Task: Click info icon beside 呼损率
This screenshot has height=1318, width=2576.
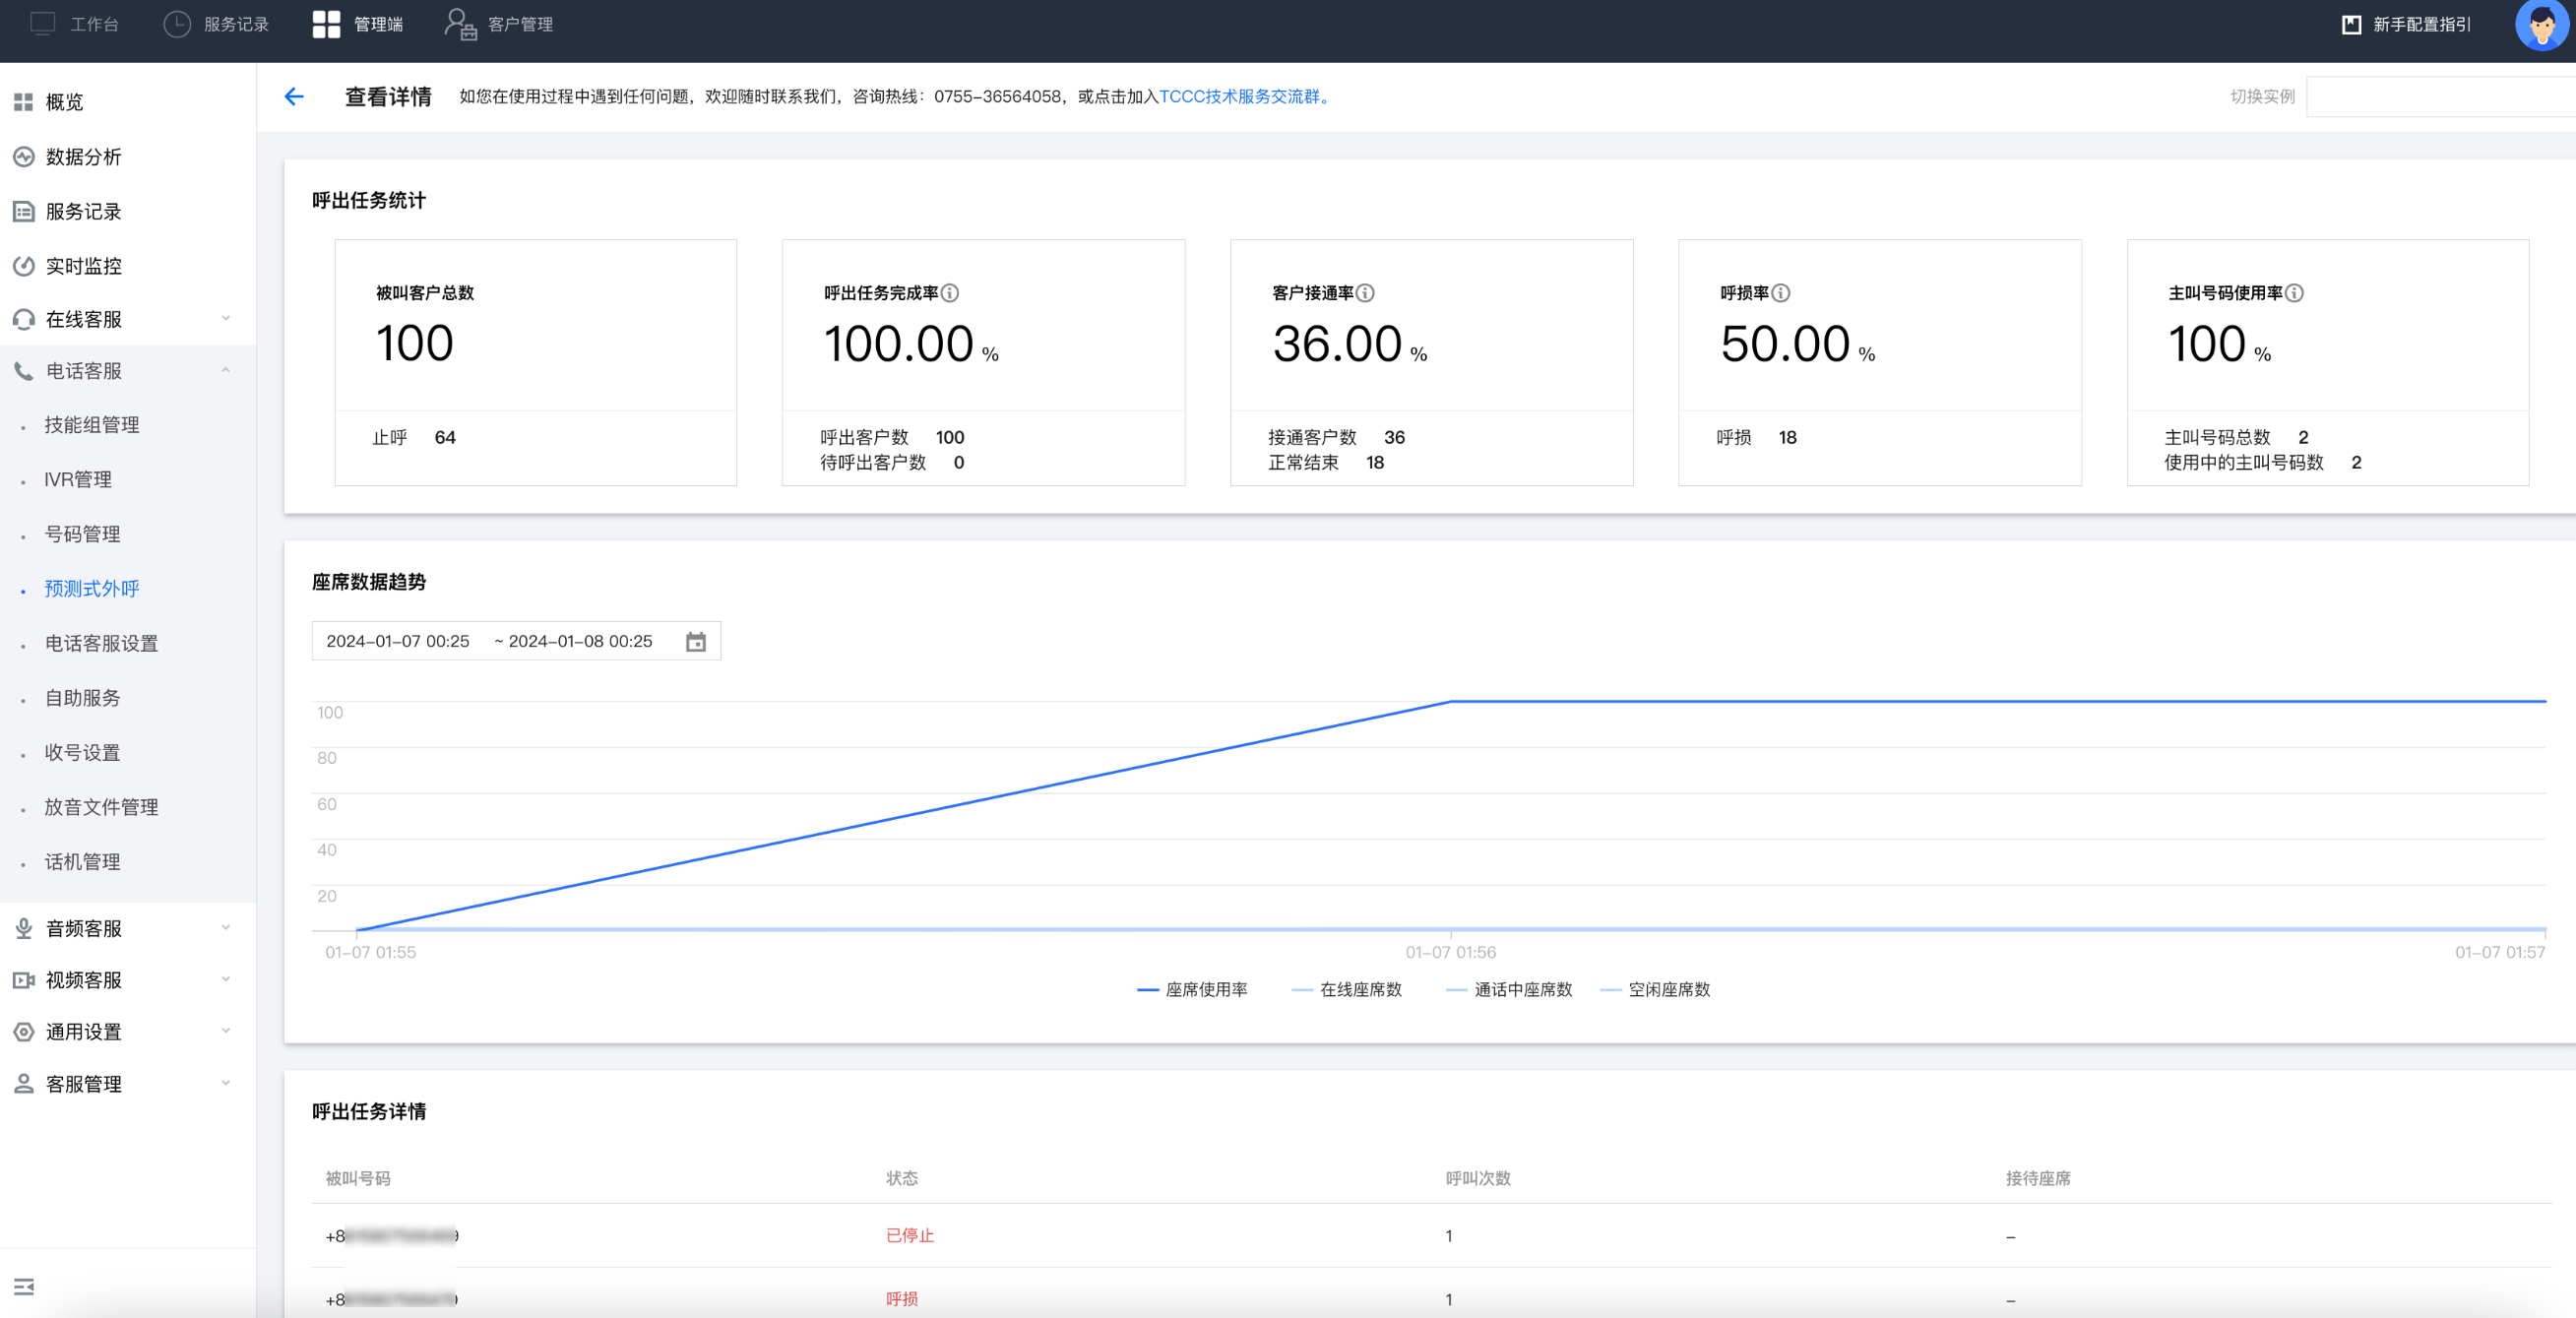Action: pyautogui.click(x=1781, y=293)
